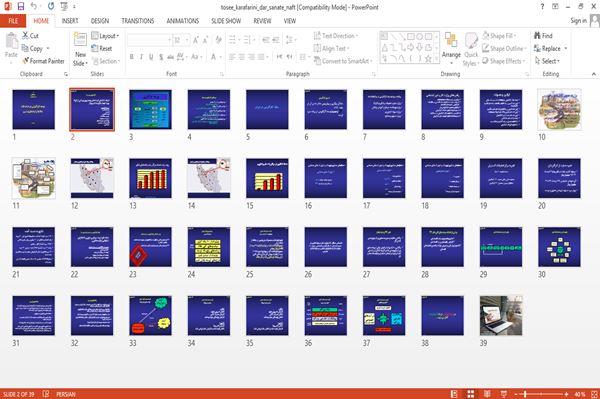Image resolution: width=600 pixels, height=399 pixels.
Task: Decrease font size with the smaller A icon
Action: [x=205, y=40]
